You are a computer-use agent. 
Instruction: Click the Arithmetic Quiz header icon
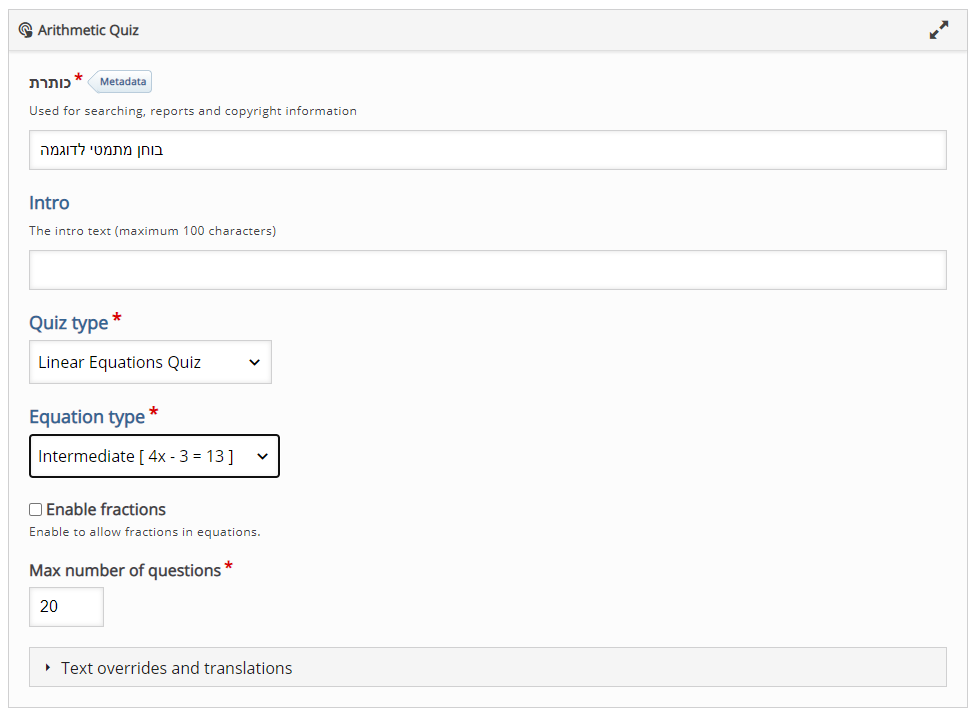tap(26, 30)
